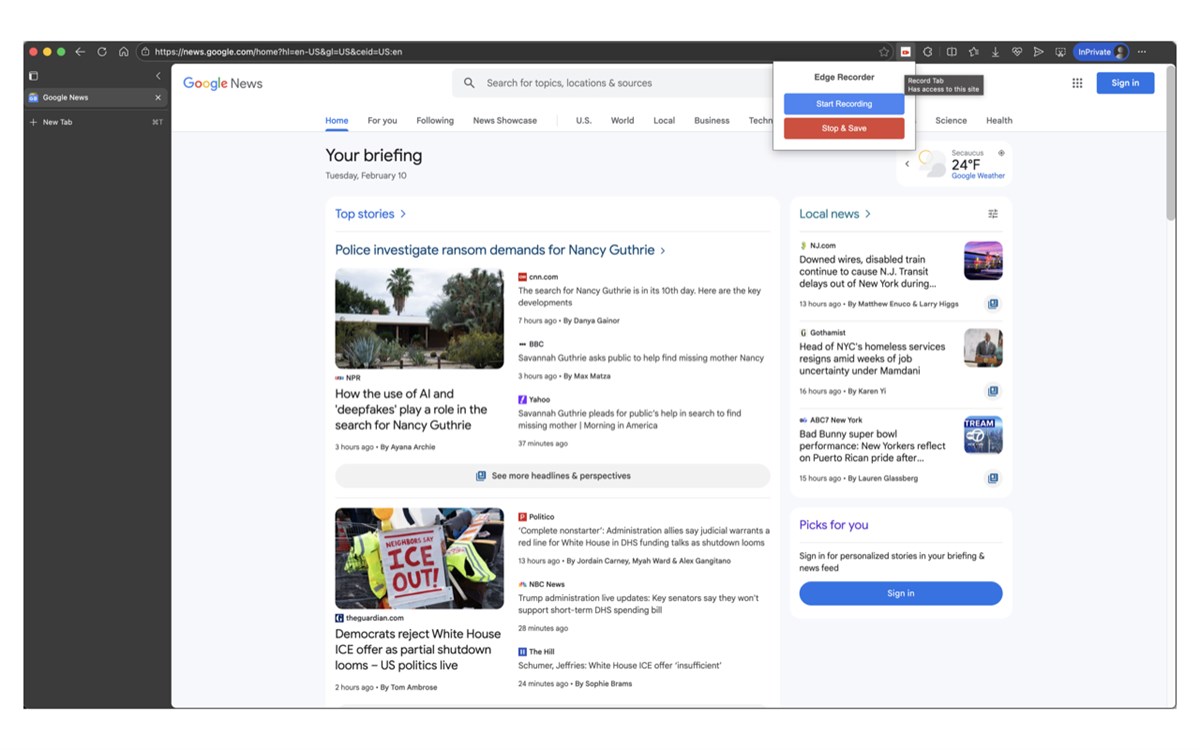
Task: Switch to the For you tab
Action: (x=382, y=120)
